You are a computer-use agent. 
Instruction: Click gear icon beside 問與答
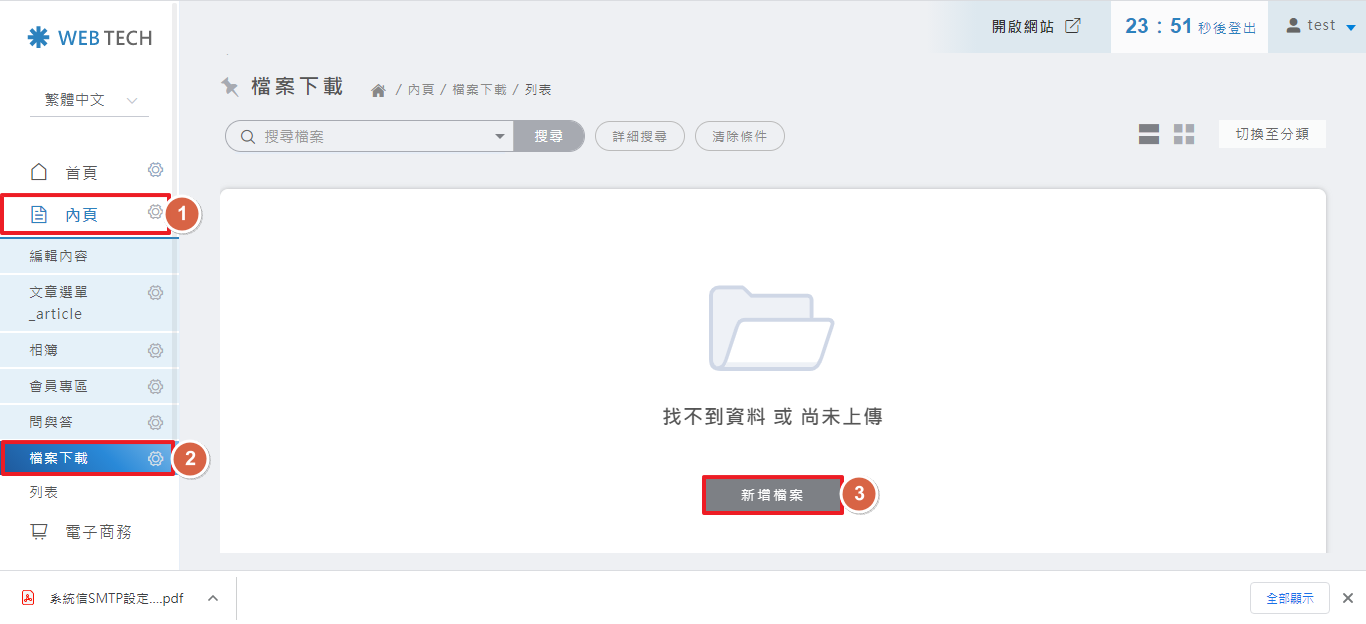[x=155, y=423]
